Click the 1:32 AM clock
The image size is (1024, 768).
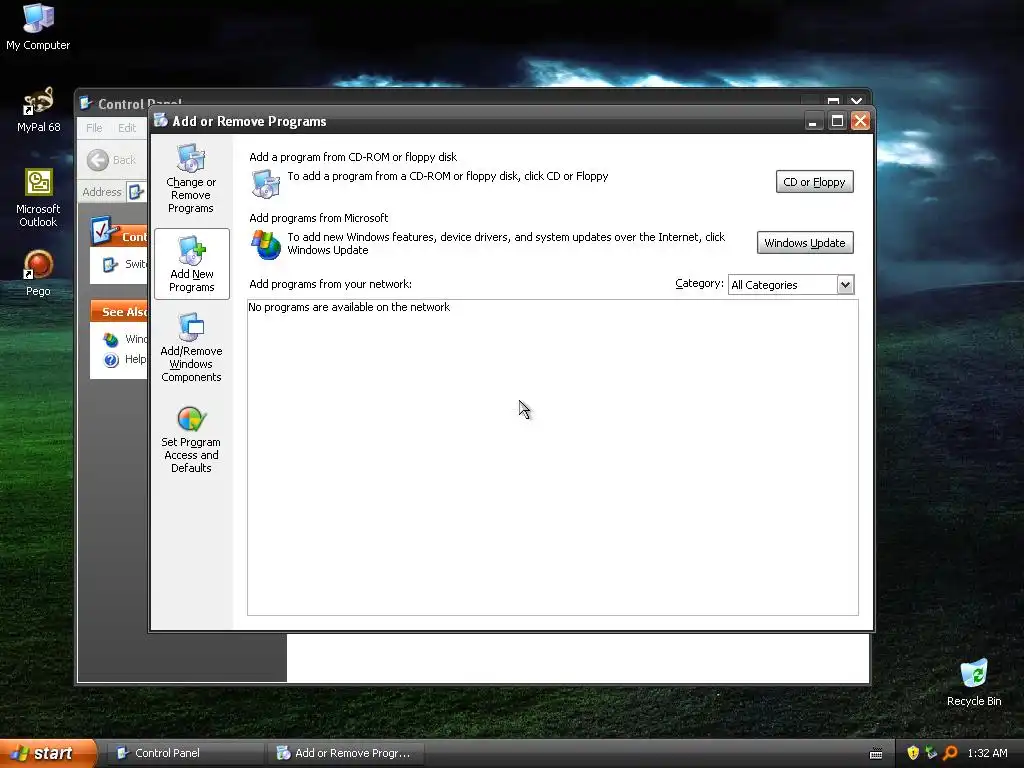pyautogui.click(x=987, y=753)
